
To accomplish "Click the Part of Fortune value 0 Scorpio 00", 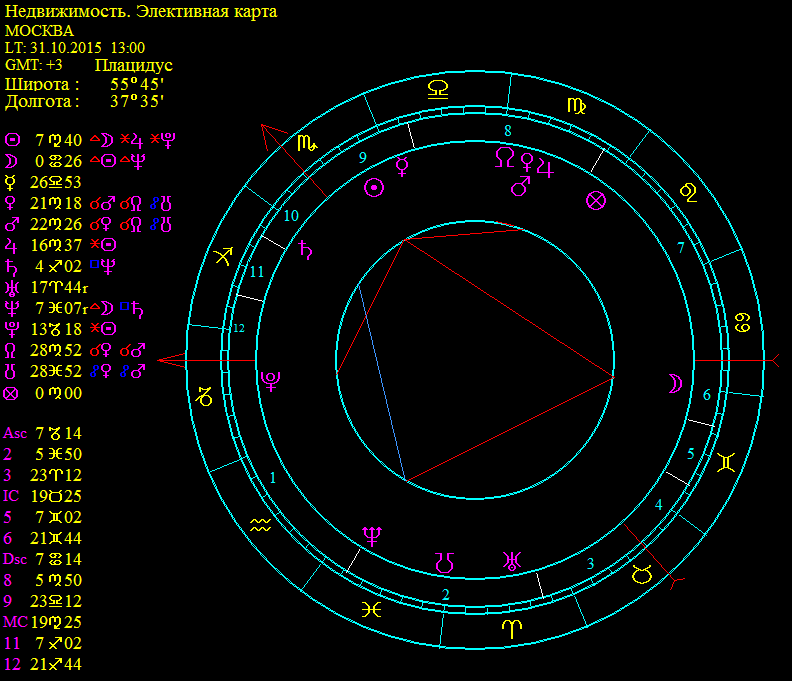I will pyautogui.click(x=58, y=394).
